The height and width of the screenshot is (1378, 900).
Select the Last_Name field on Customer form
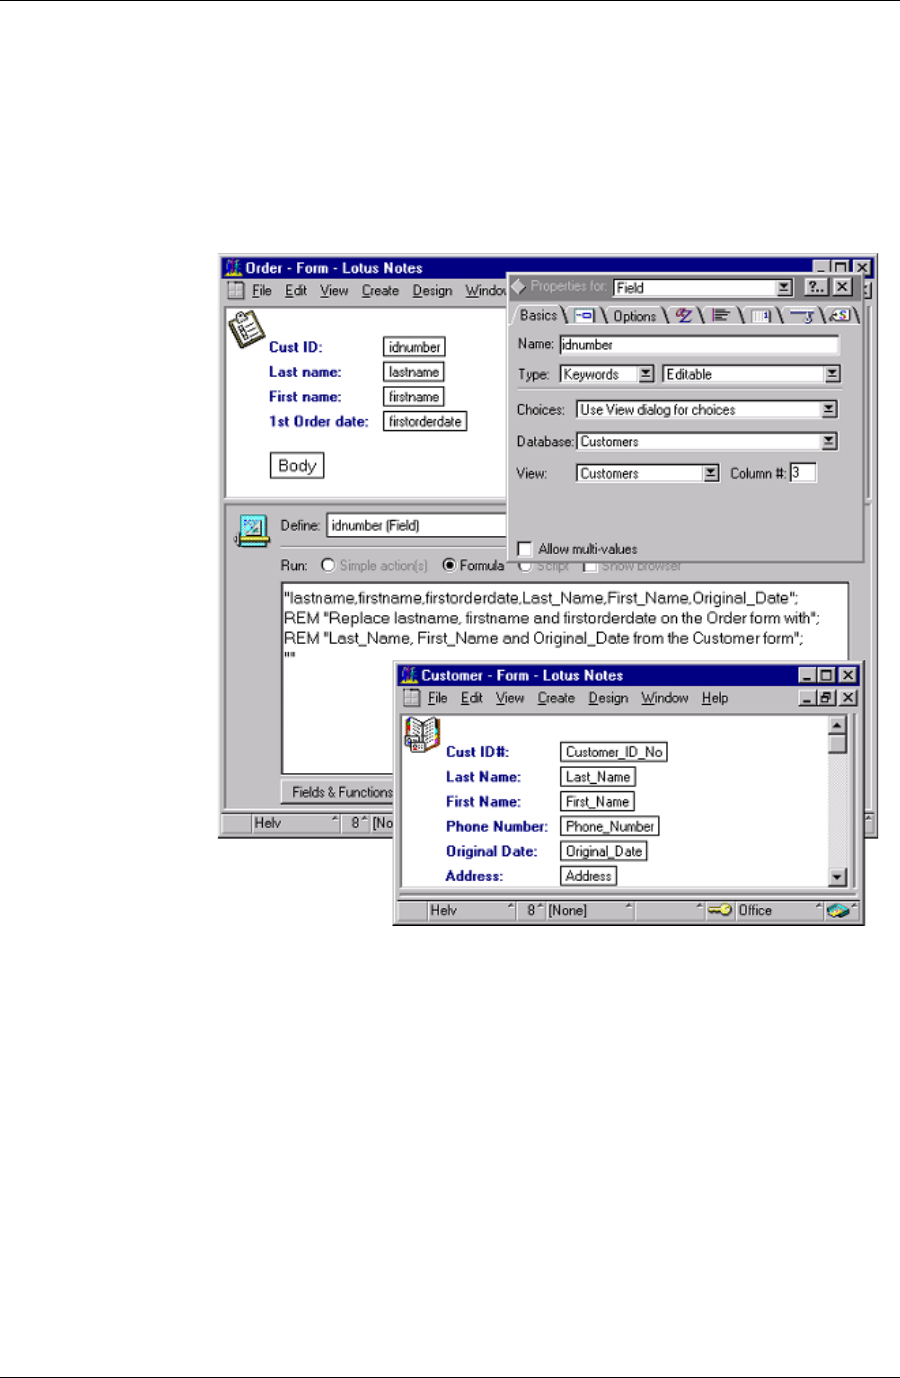pyautogui.click(x=598, y=777)
